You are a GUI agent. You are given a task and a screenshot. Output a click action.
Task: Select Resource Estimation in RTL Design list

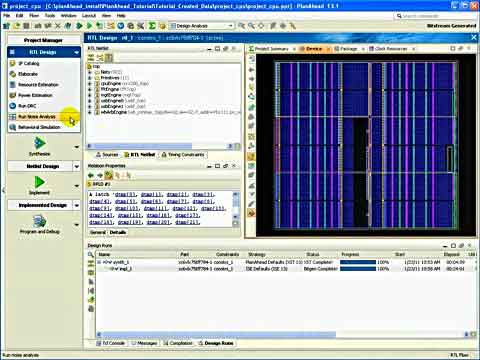[x=38, y=84]
